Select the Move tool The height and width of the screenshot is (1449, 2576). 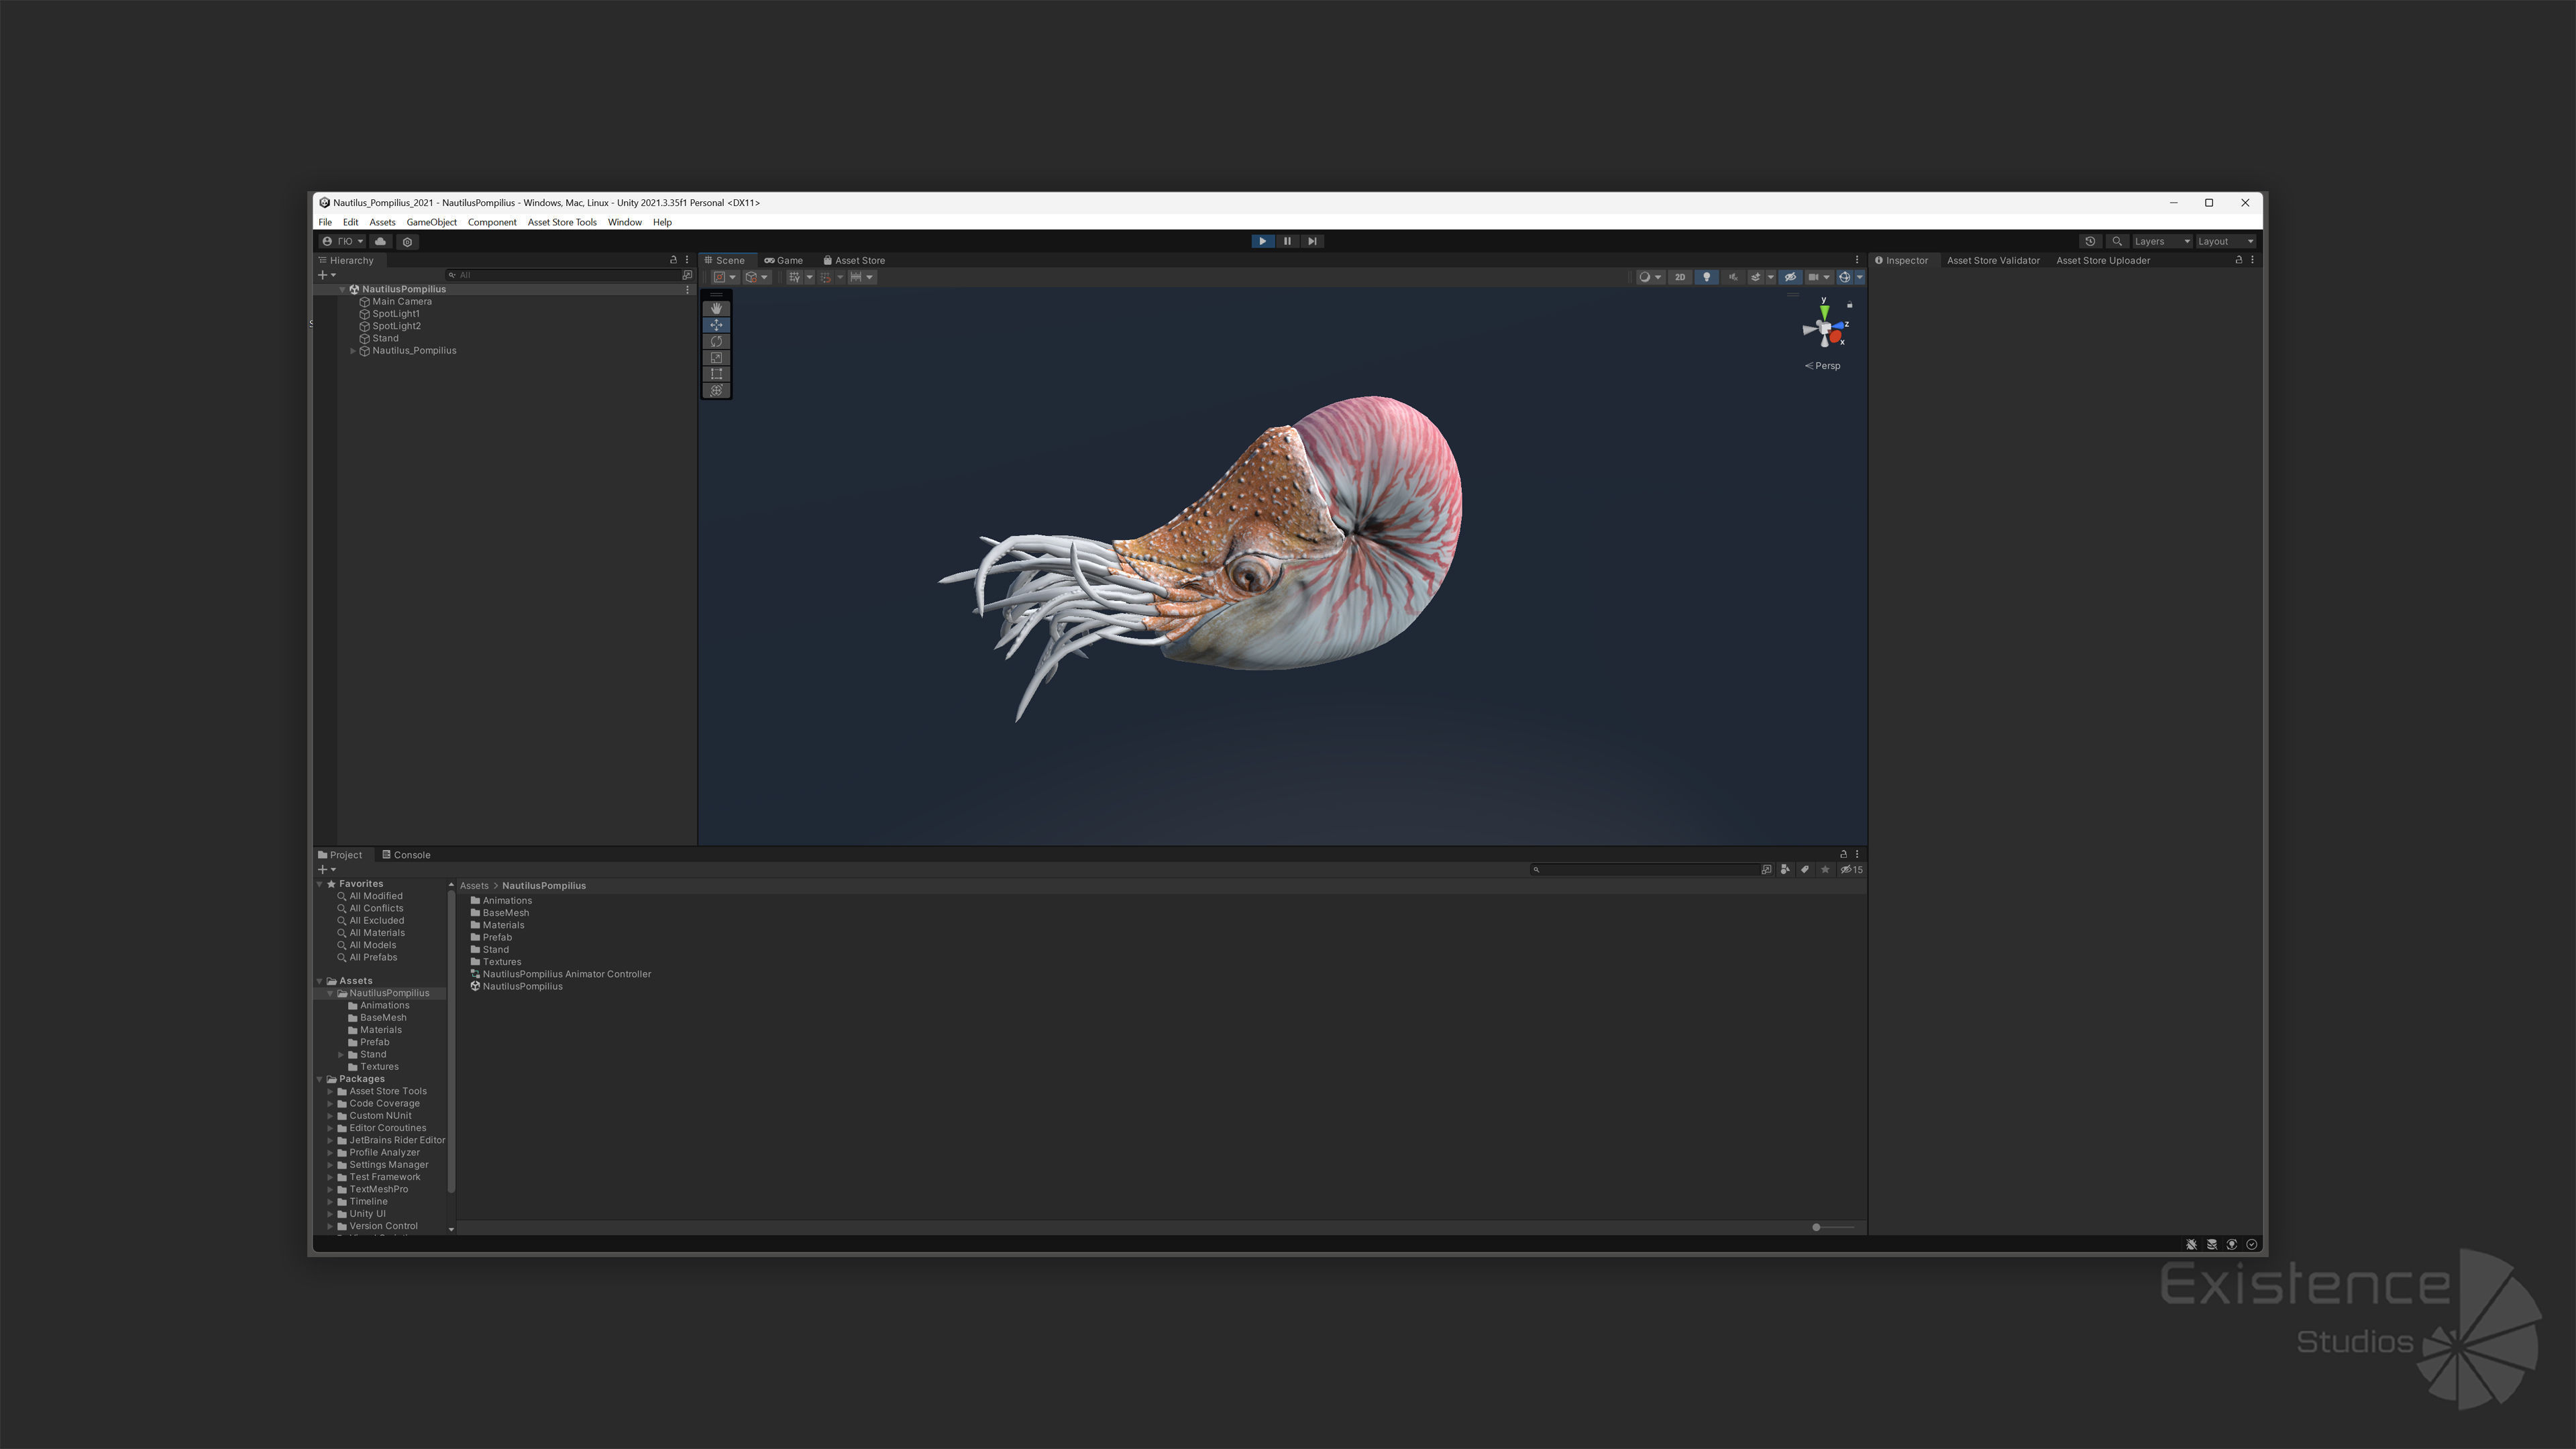point(716,325)
